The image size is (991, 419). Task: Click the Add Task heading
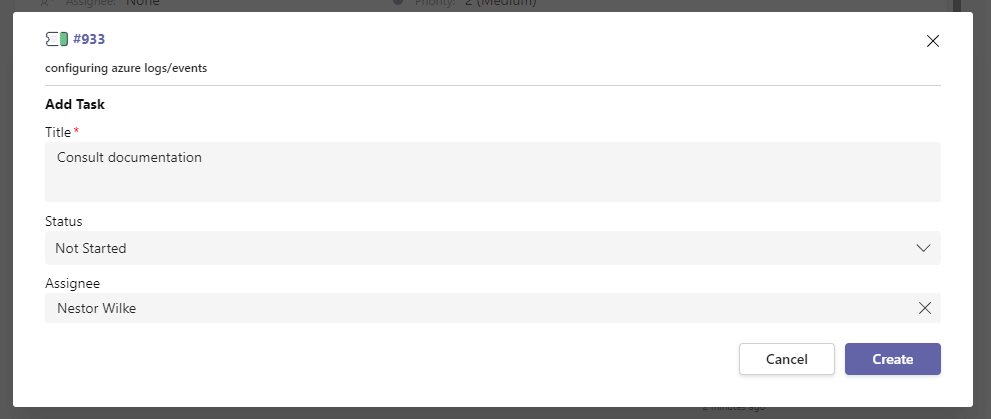click(75, 104)
